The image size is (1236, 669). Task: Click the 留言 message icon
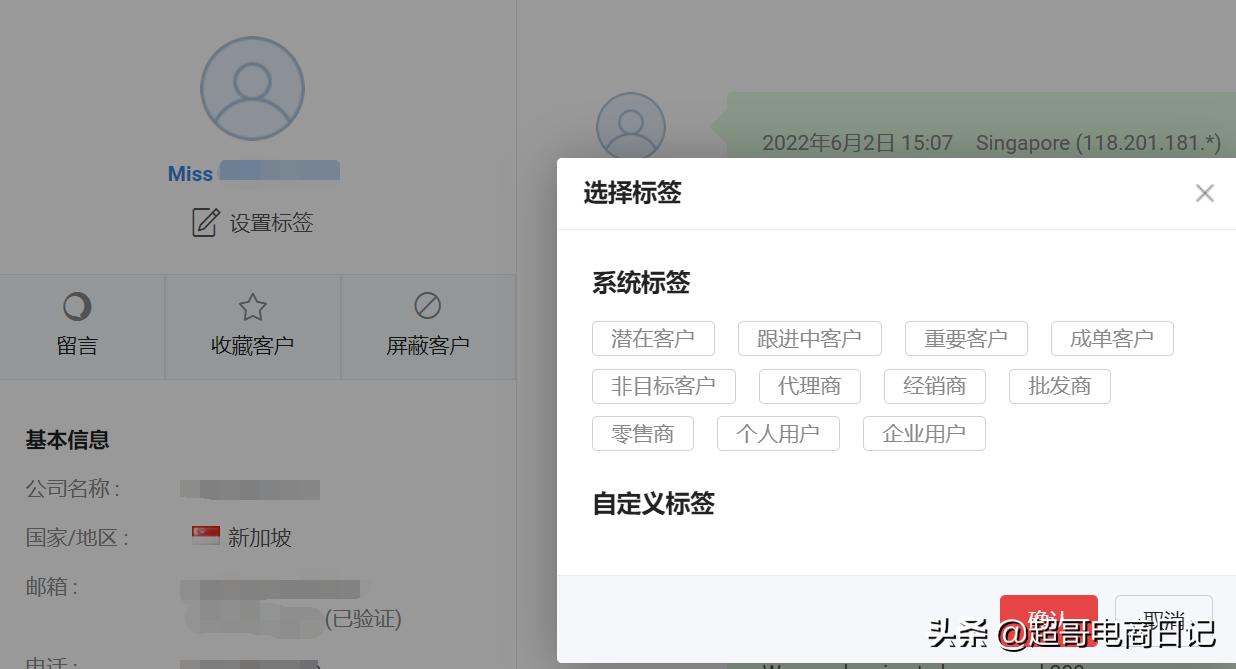pos(78,307)
